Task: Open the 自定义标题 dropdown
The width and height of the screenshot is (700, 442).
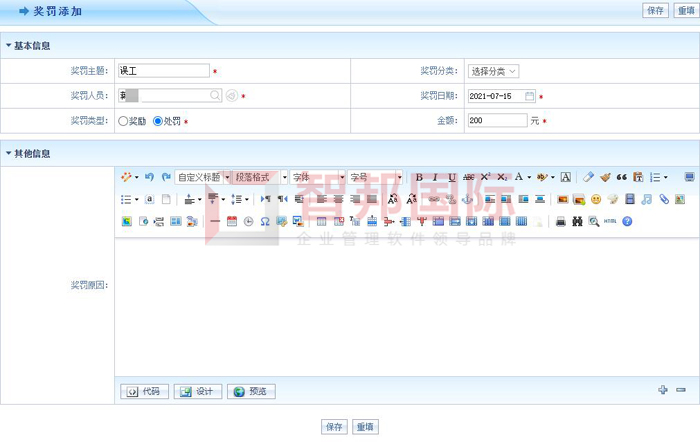Action: coord(203,177)
